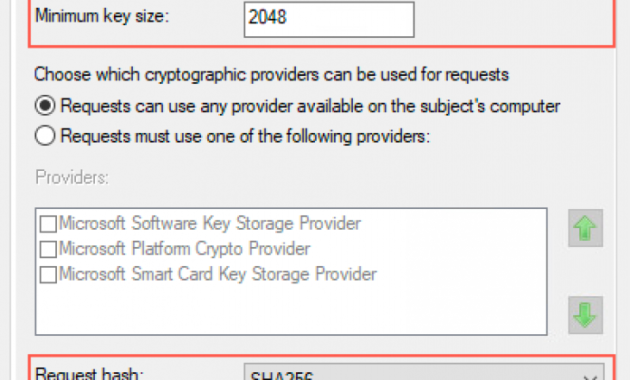The height and width of the screenshot is (380, 630).
Task: Enable Microsoft Smart Card Key Storage Provider
Action: [x=48, y=275]
